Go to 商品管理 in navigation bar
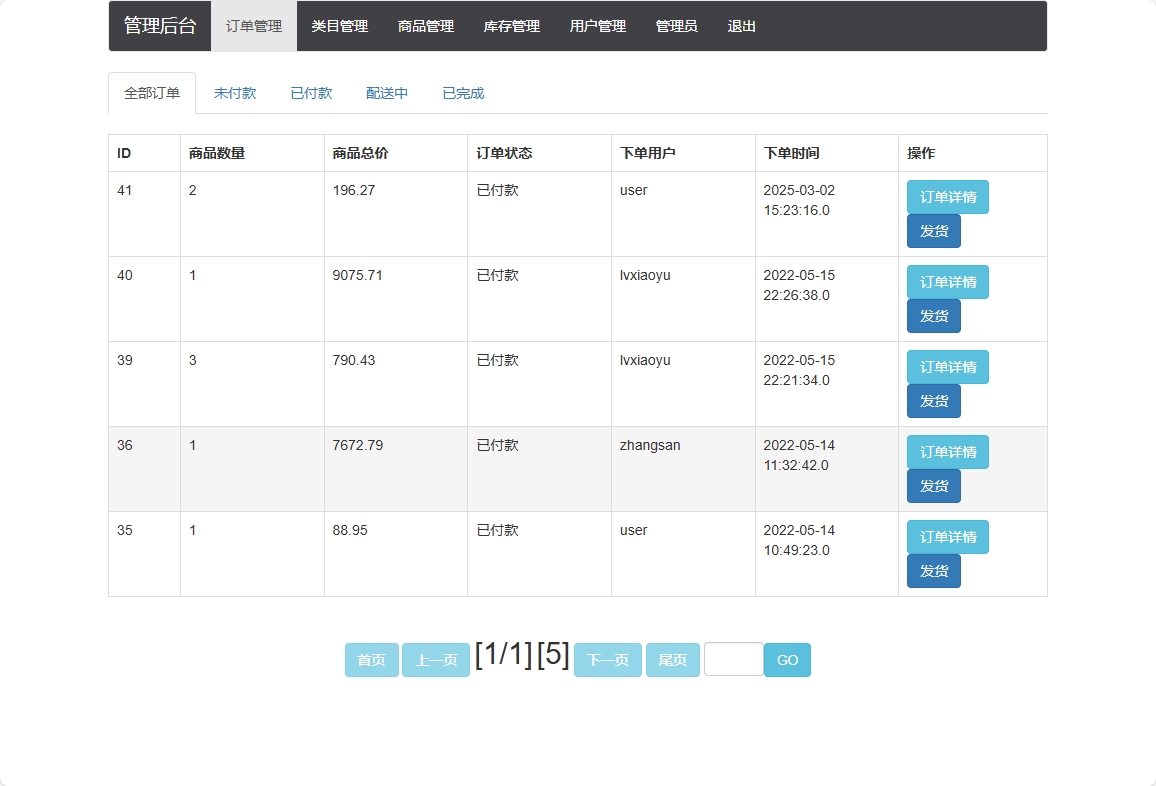The width and height of the screenshot is (1156, 786). coord(426,26)
